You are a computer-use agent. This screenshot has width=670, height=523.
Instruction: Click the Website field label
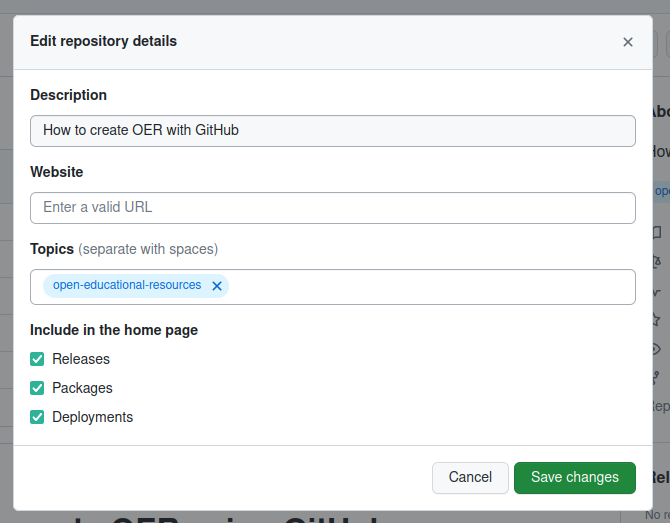click(x=56, y=172)
